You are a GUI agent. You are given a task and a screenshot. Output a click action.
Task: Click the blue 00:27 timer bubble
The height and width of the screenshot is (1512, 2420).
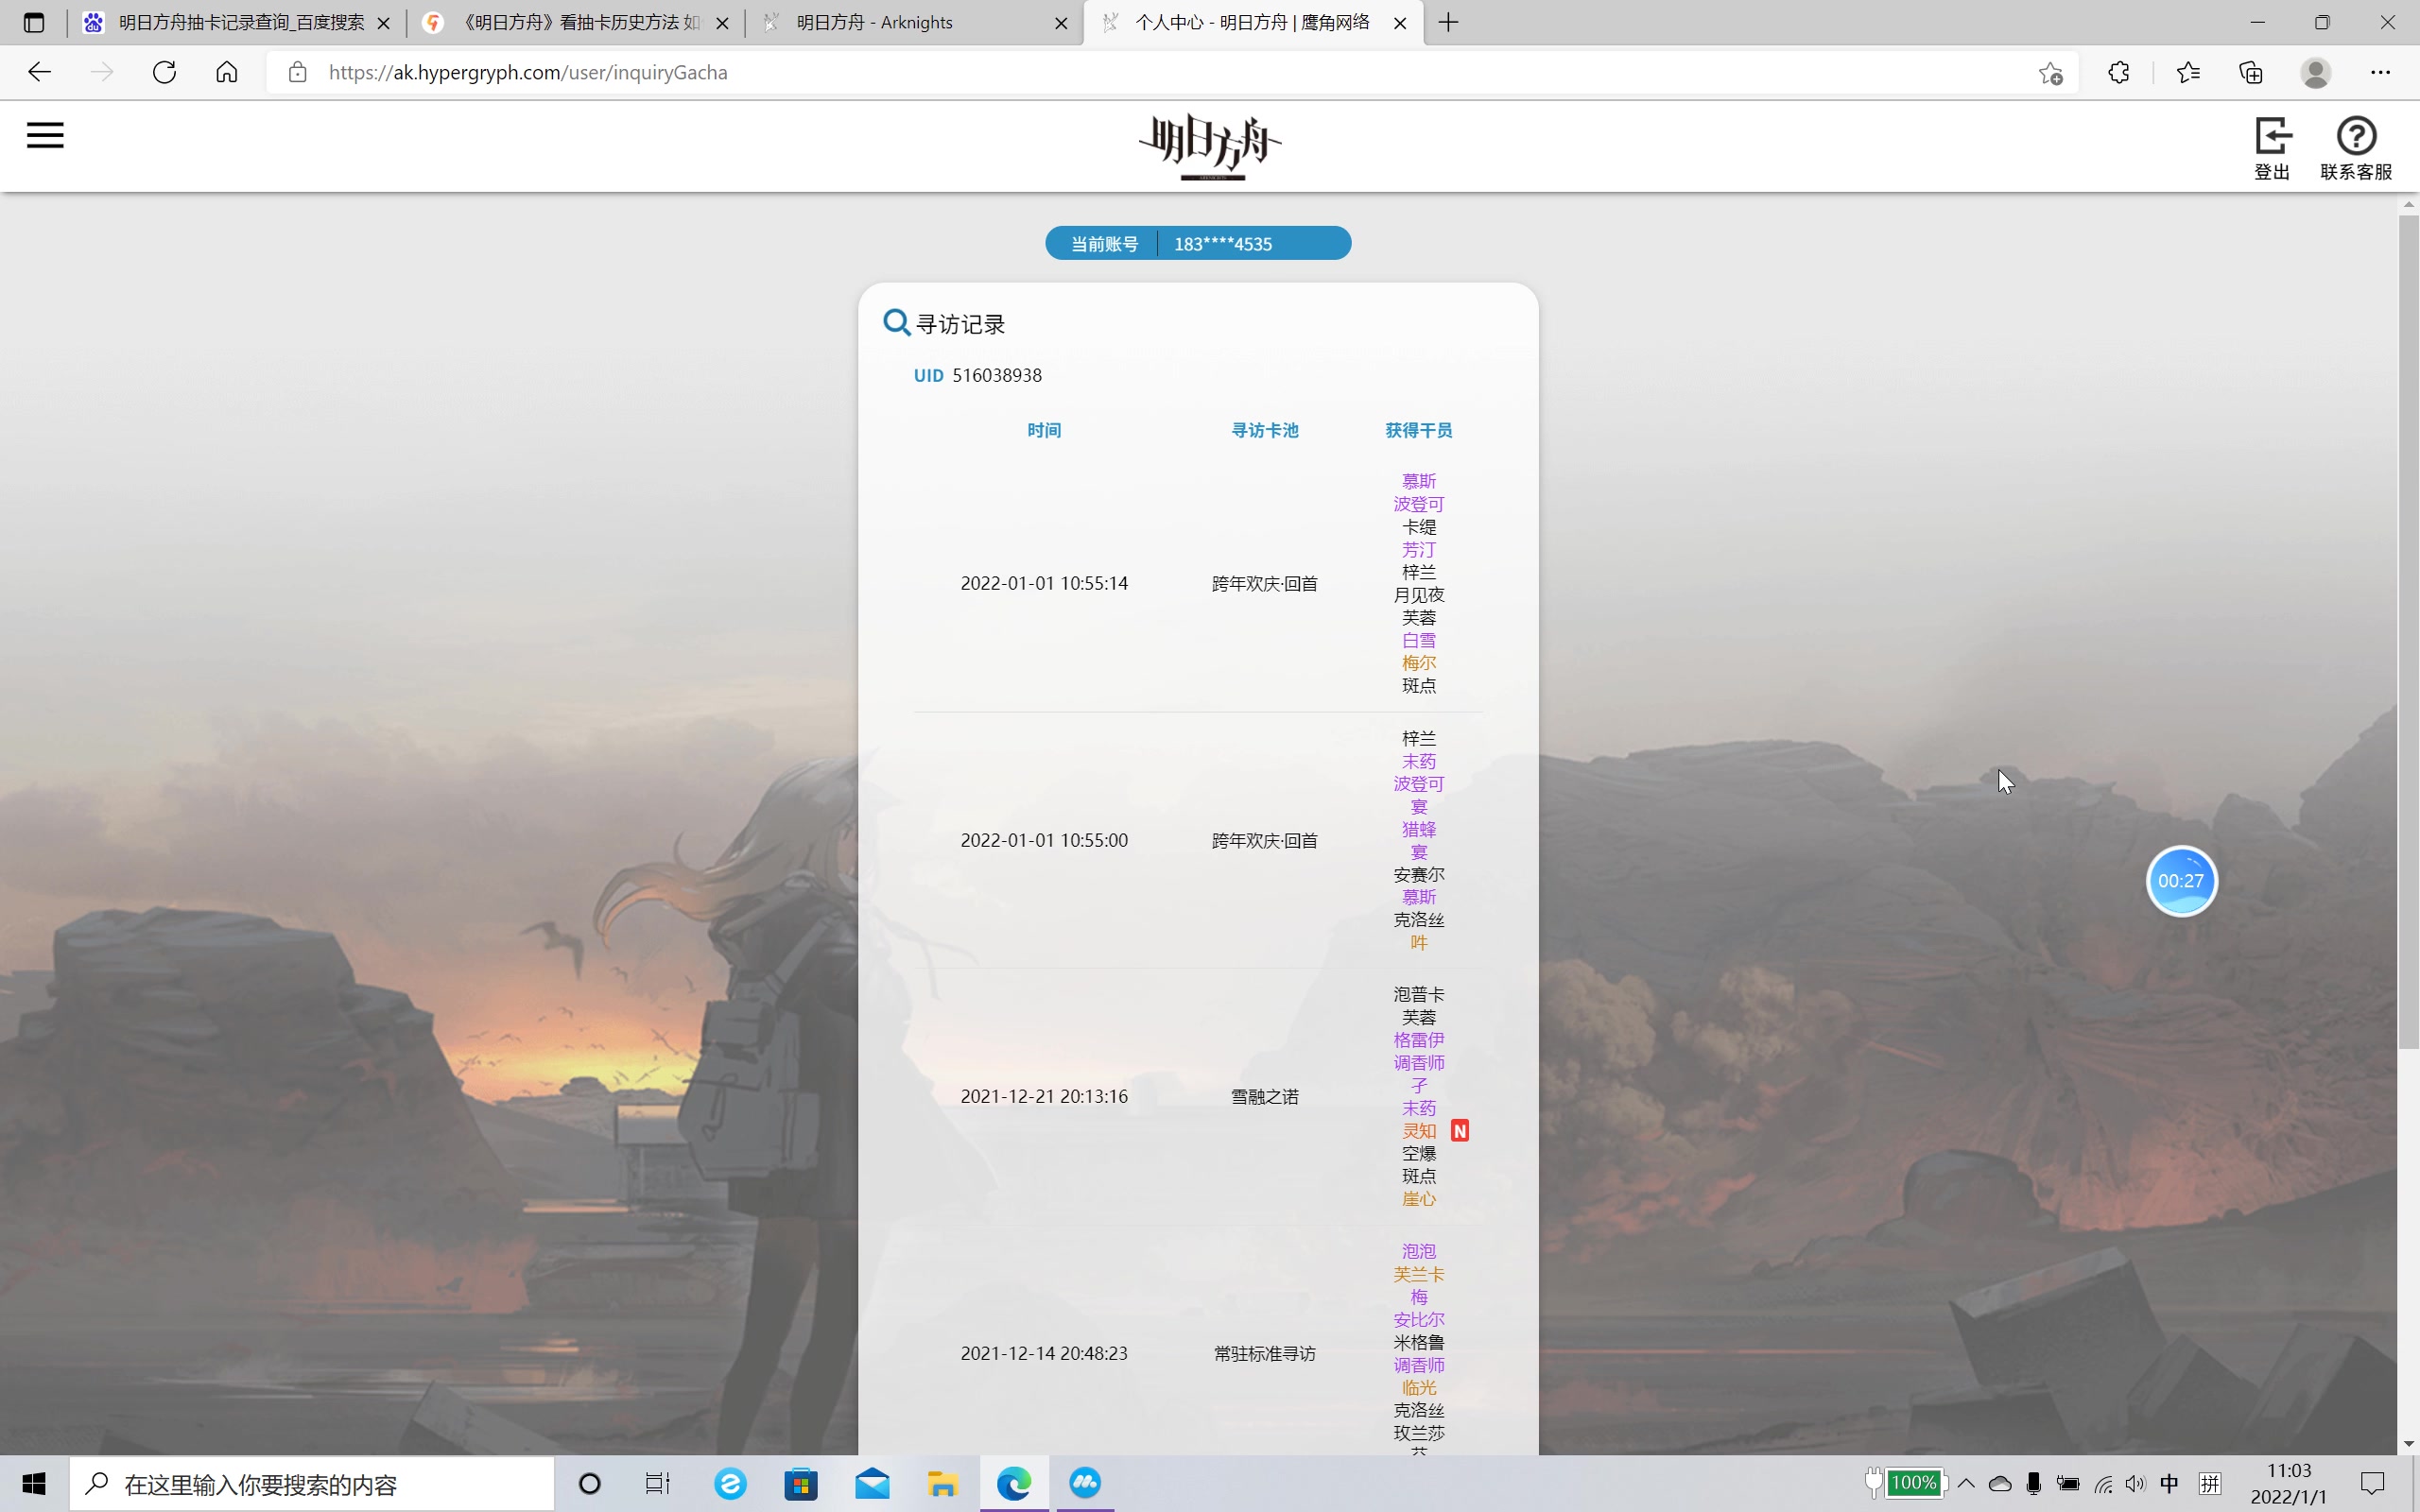point(2181,881)
